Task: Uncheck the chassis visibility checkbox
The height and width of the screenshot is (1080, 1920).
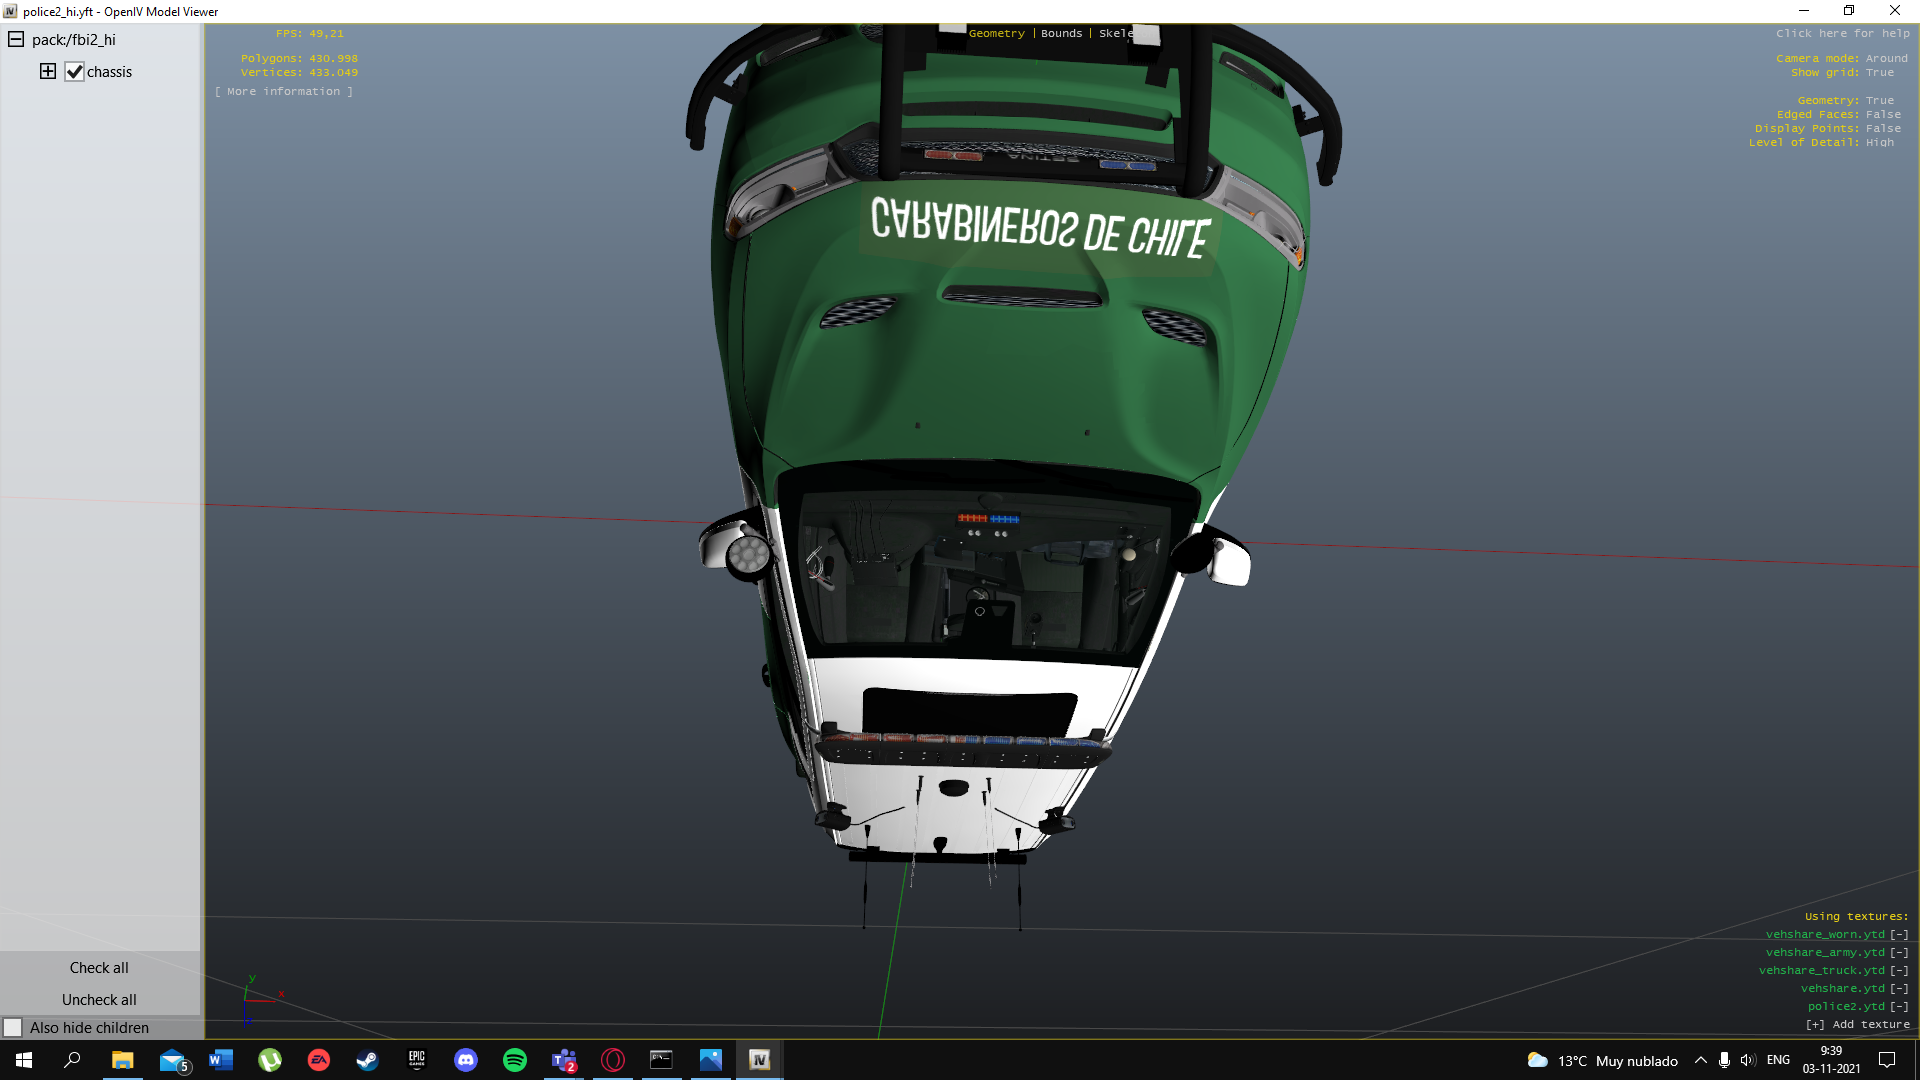Action: 75,72
